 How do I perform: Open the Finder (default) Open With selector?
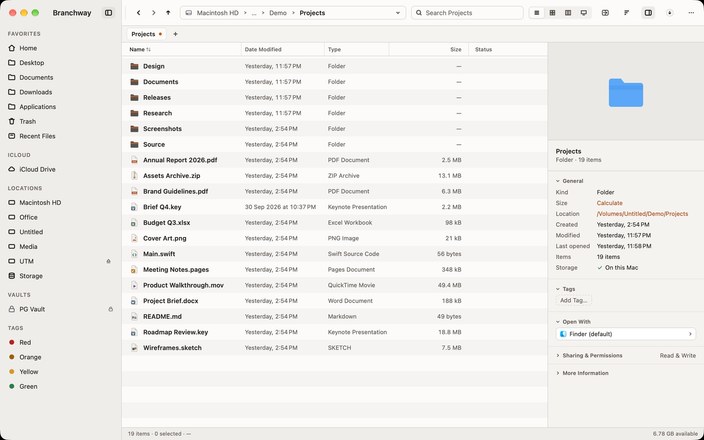tap(626, 334)
